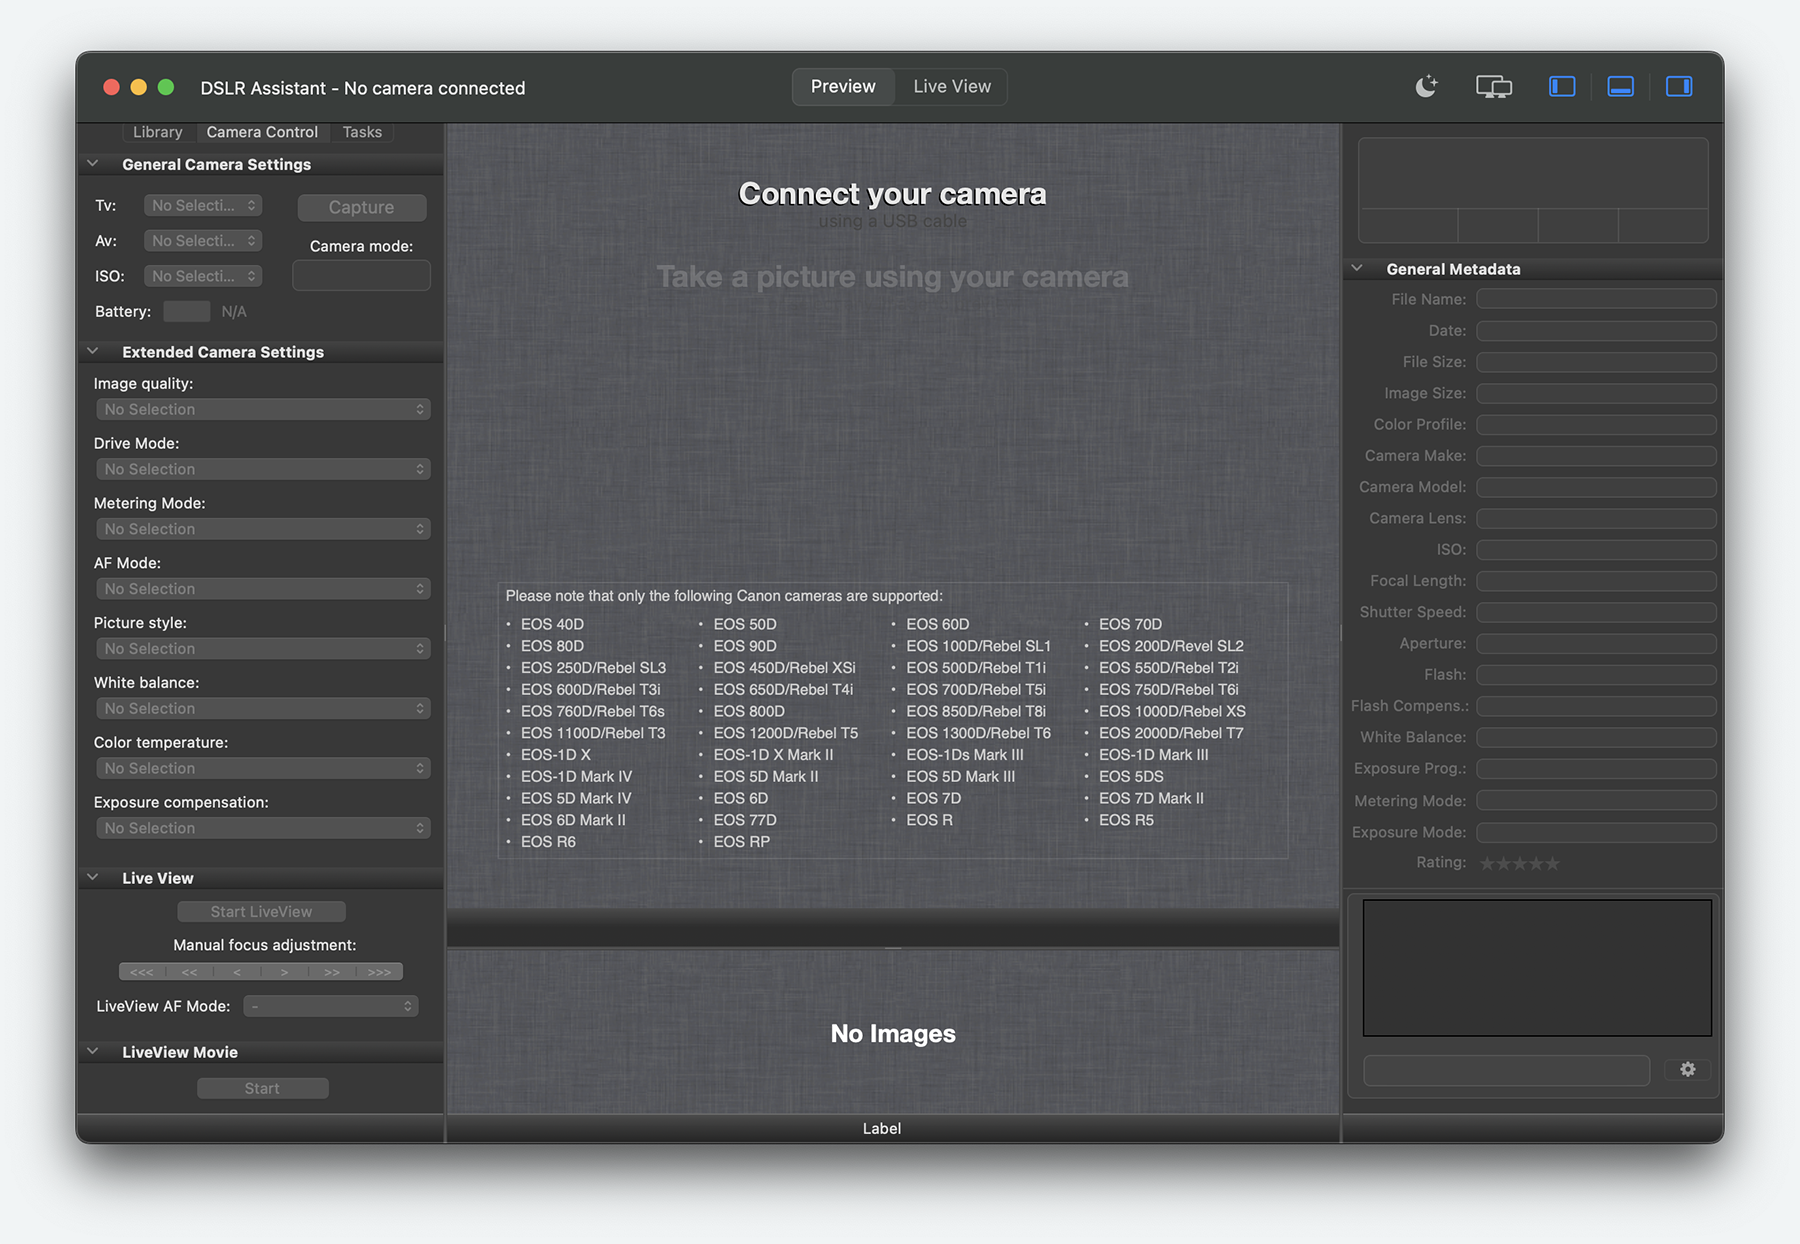Screen dimensions: 1800x1244
Task: Click the White Balance metadata field
Action: 1596,737
